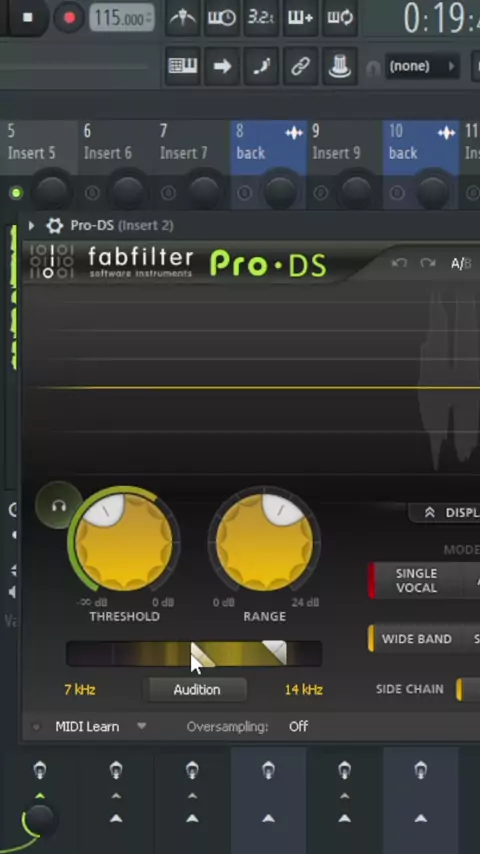480x854 pixels.
Task: Click the stop playback button
Action: (x=27, y=17)
